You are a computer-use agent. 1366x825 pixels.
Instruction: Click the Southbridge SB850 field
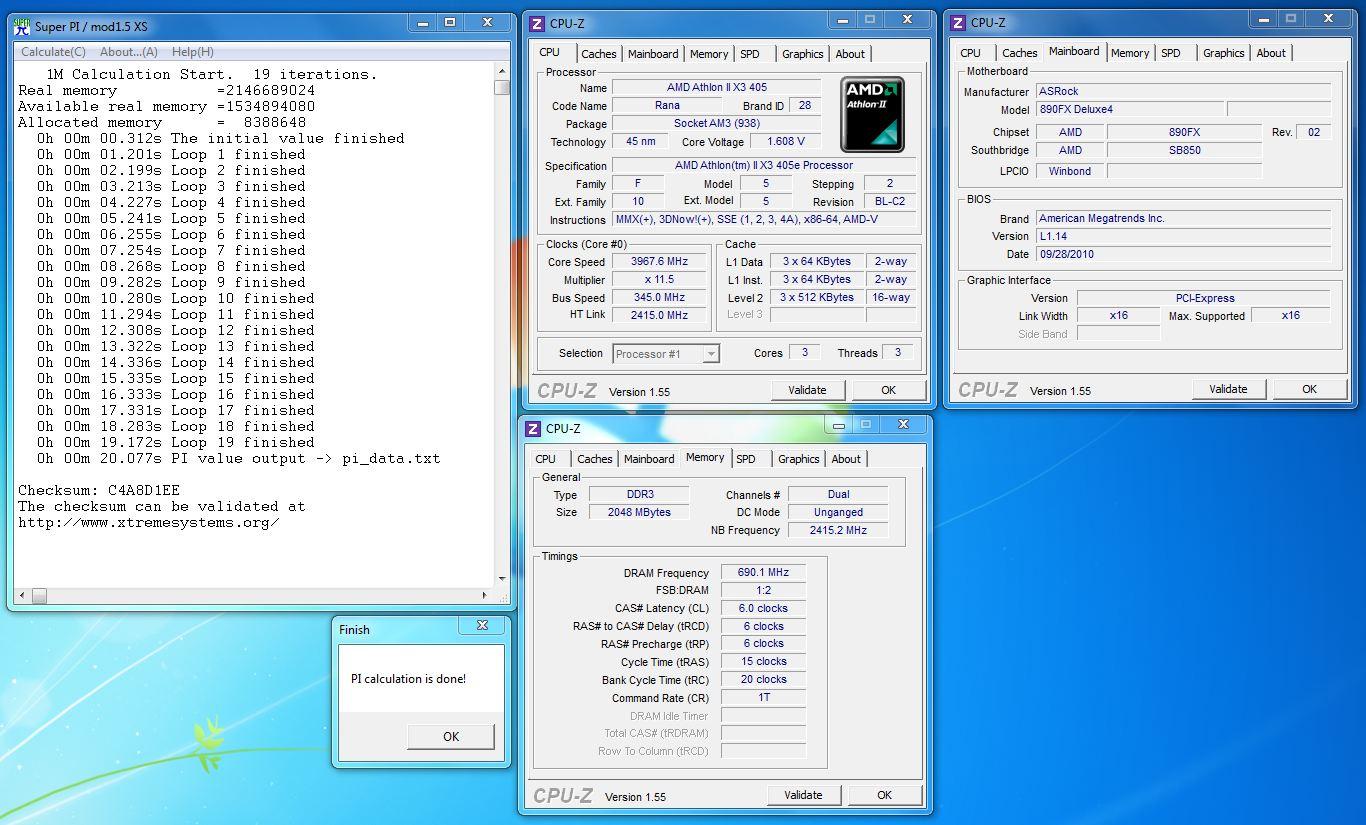[x=1184, y=150]
